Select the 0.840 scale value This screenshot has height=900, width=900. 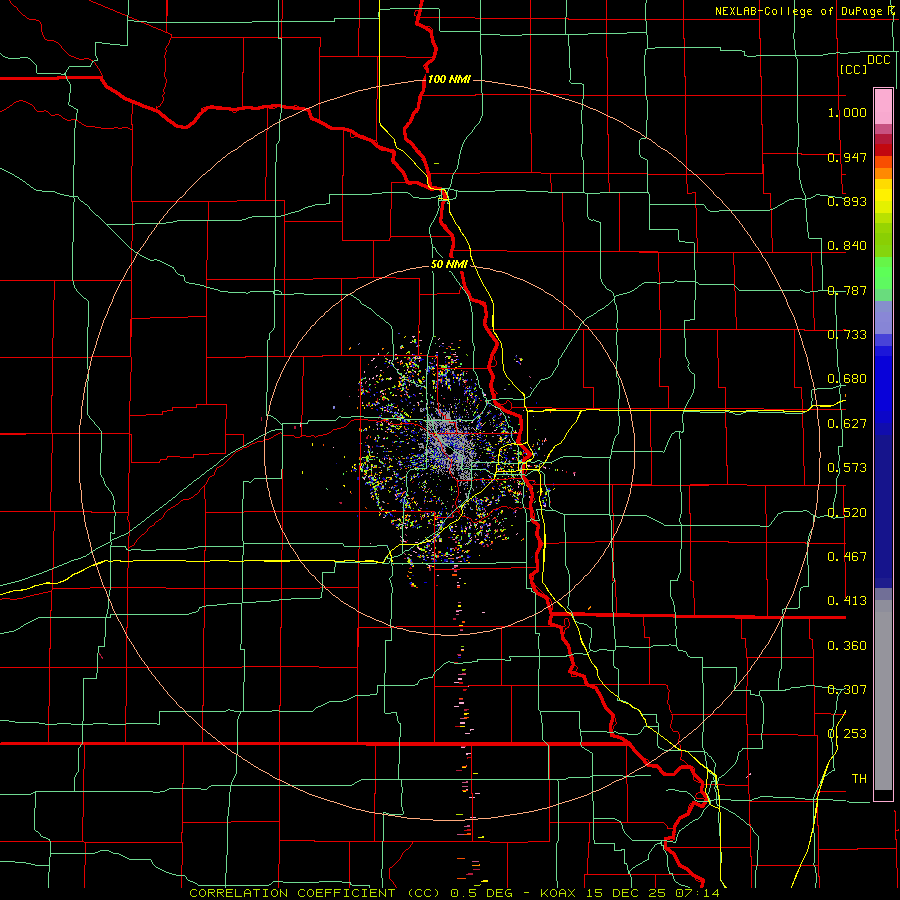(x=847, y=246)
